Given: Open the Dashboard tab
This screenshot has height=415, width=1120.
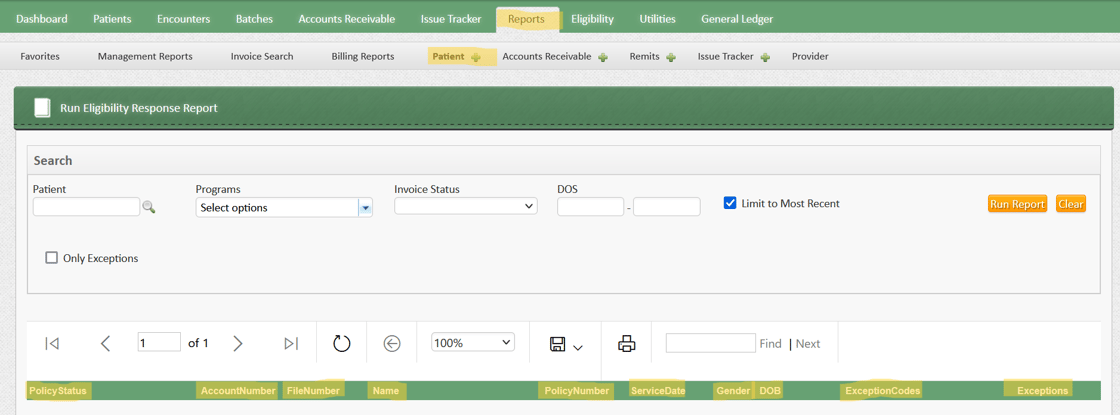Looking at the screenshot, I should [42, 19].
